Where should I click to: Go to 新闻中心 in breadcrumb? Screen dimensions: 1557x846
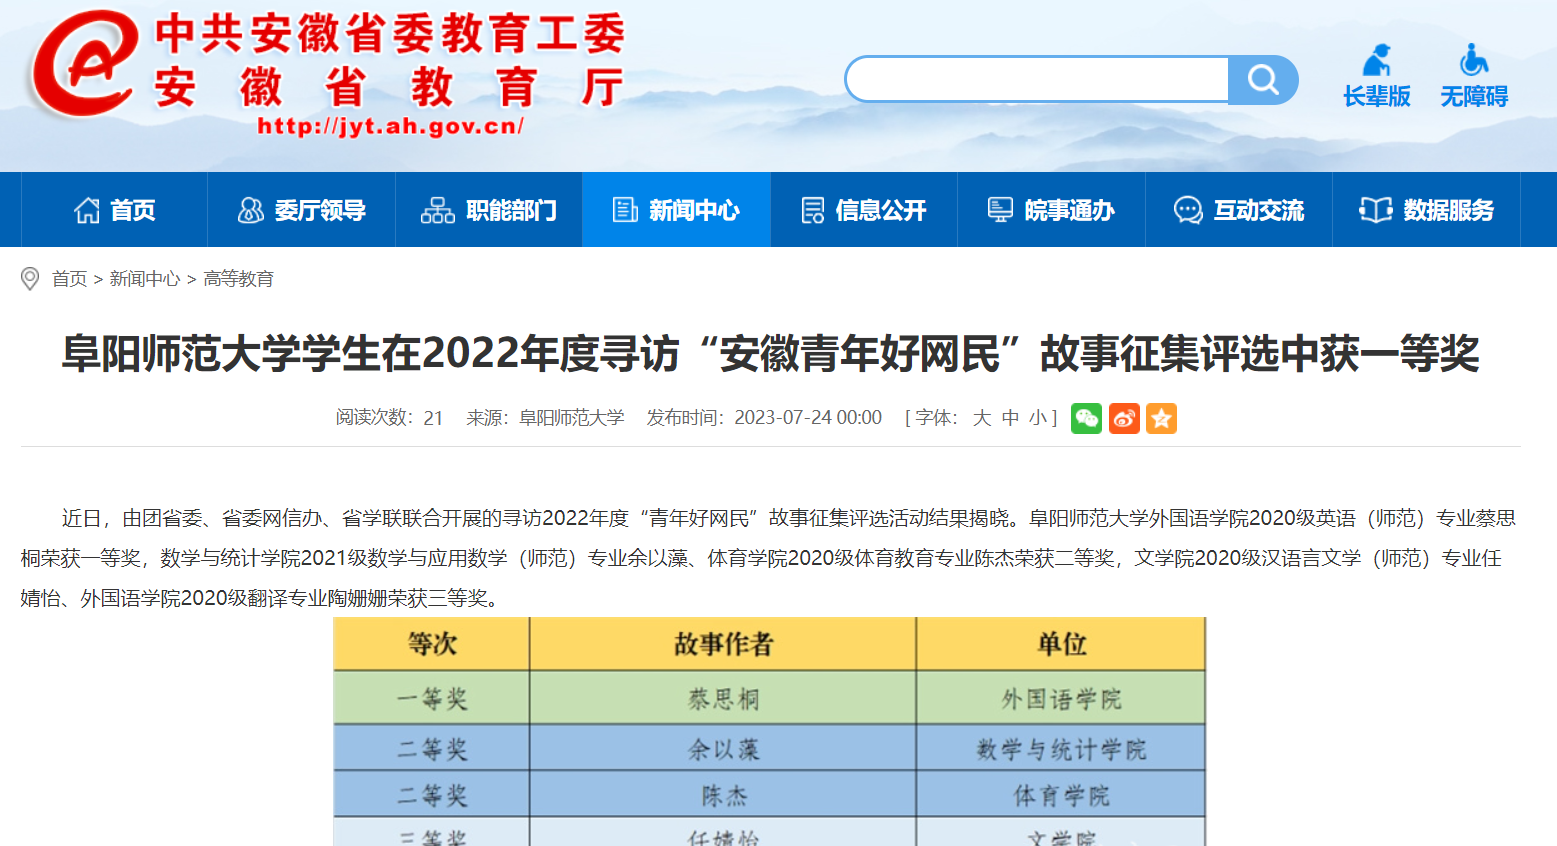[x=145, y=279]
